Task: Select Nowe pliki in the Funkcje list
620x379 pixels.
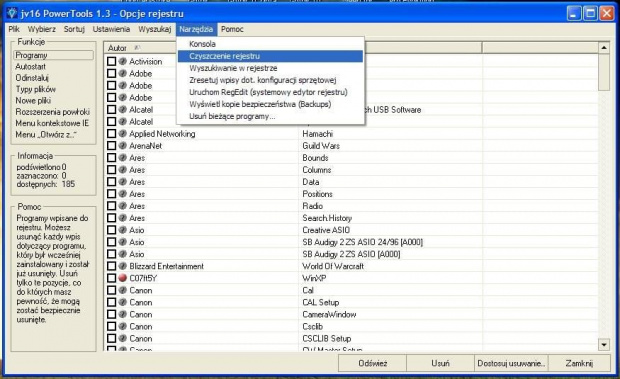Action: (33, 100)
